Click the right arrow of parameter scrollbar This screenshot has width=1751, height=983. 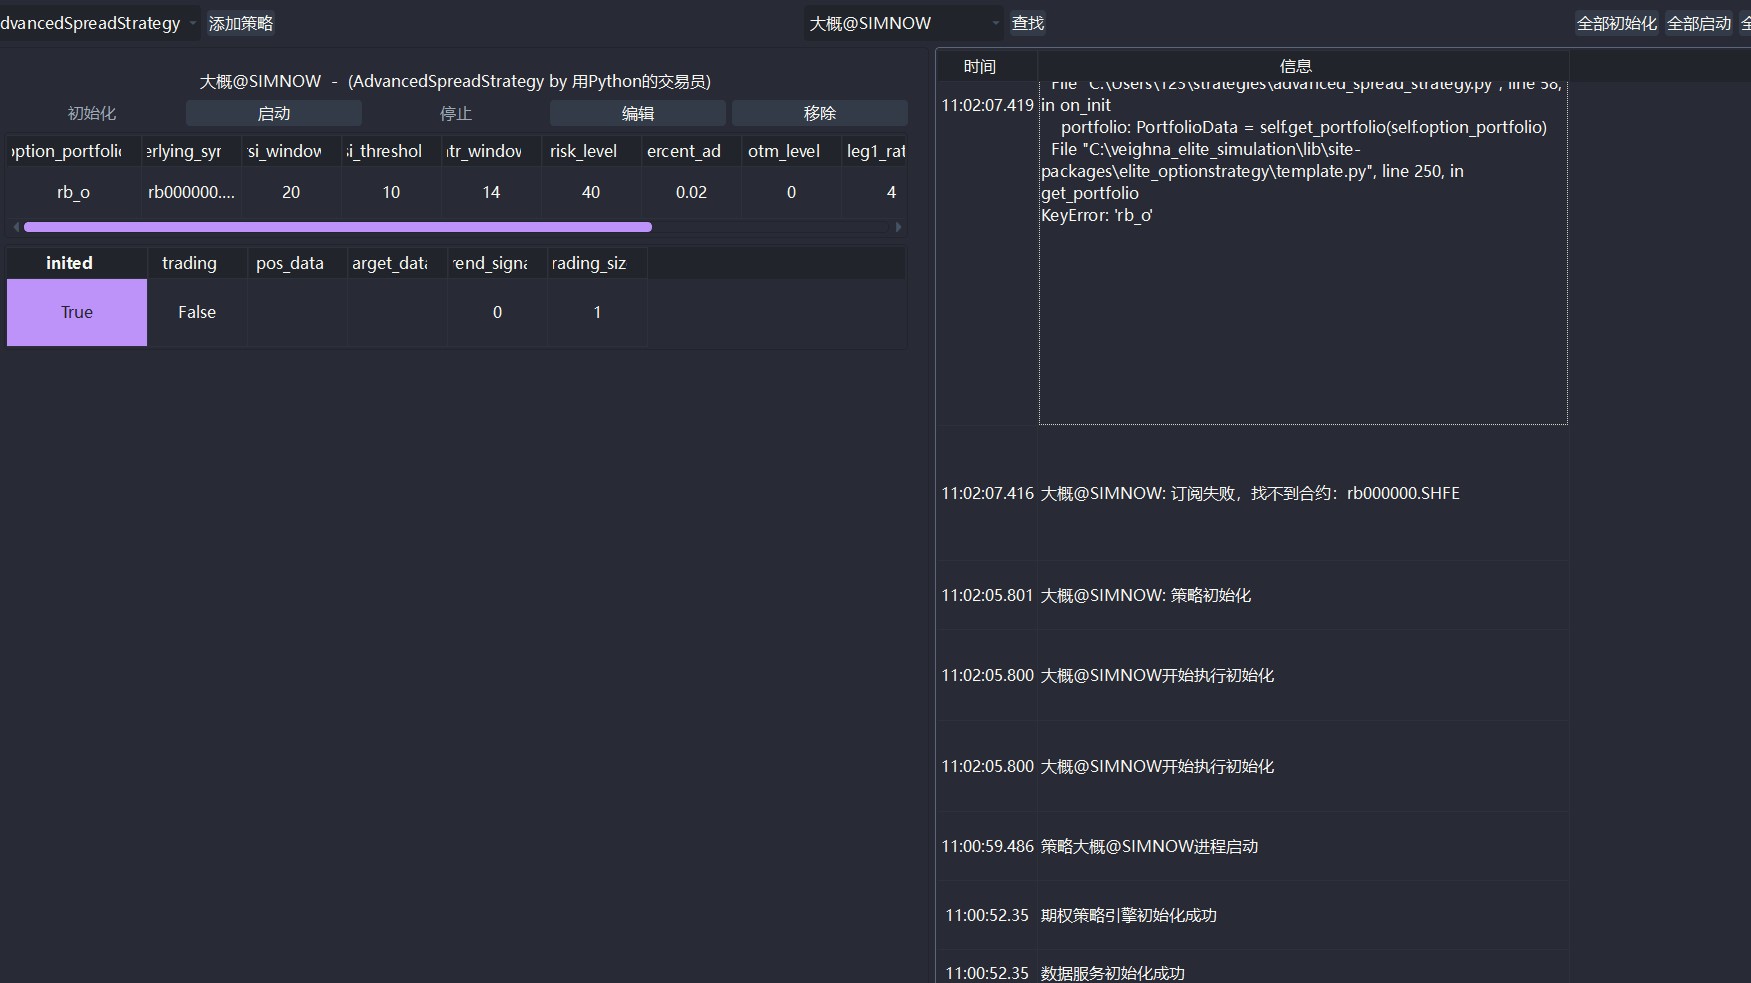click(x=898, y=227)
